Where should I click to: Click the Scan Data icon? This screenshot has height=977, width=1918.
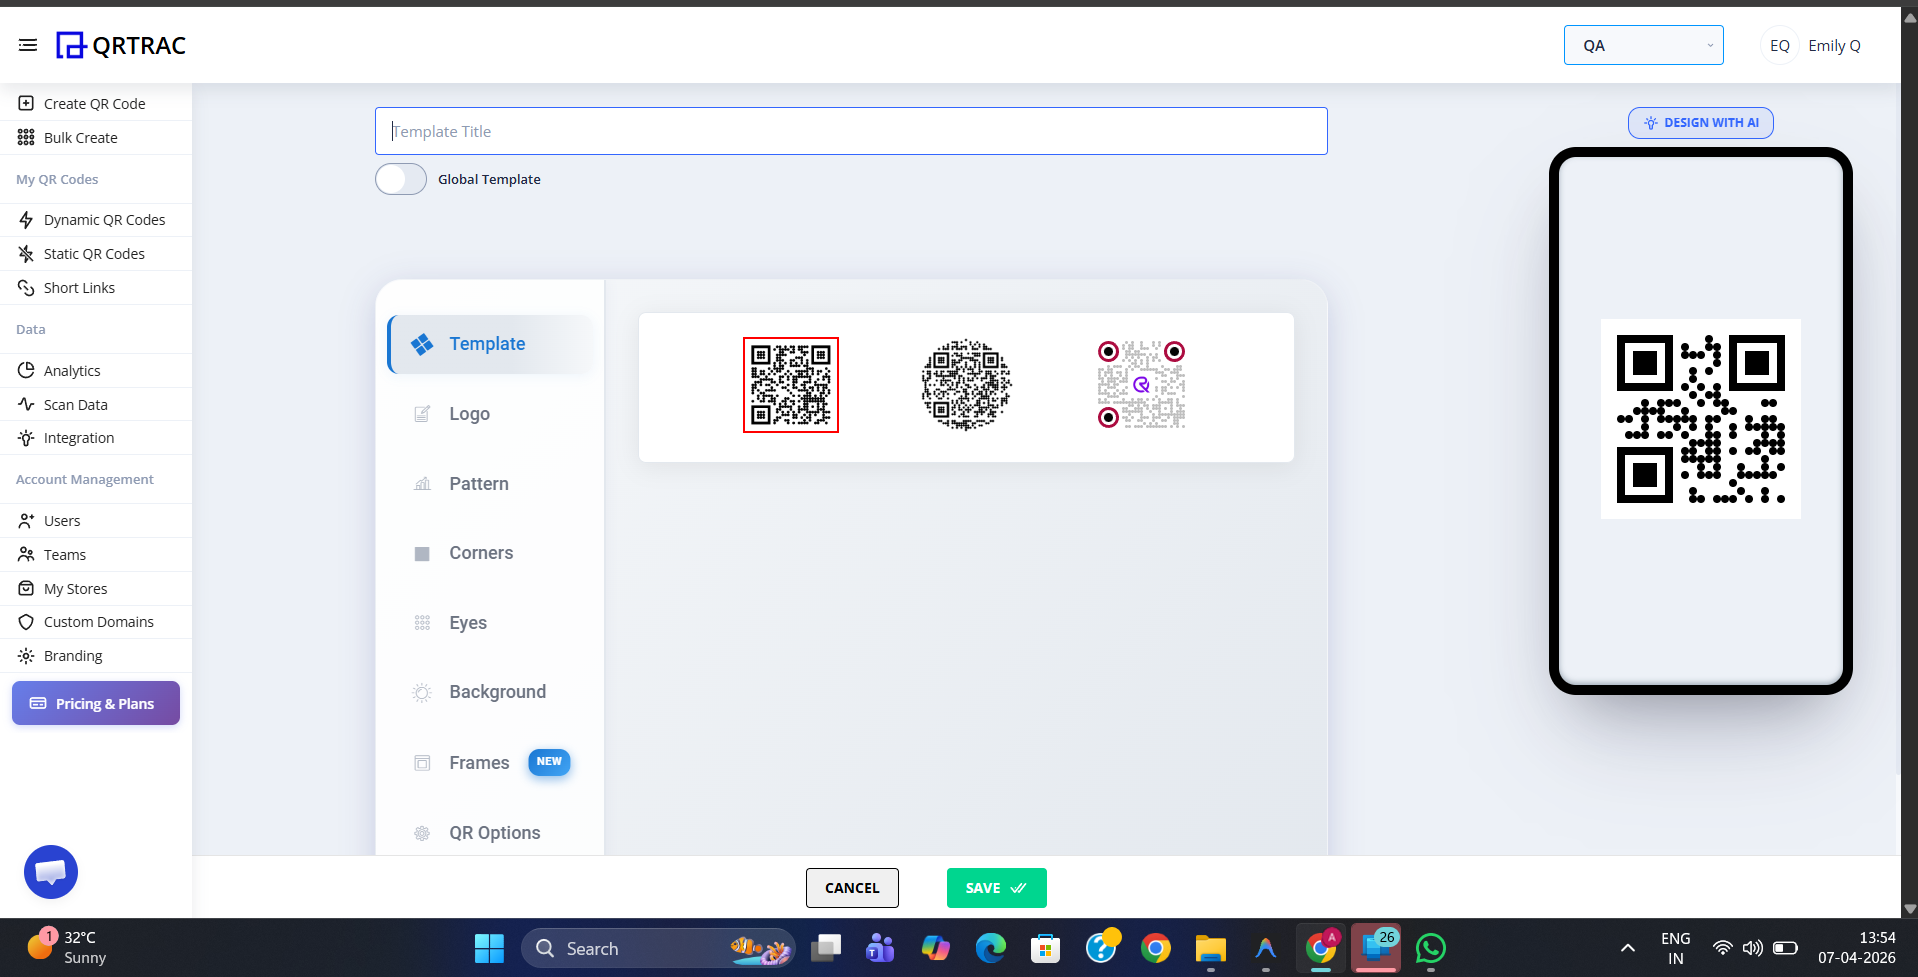click(x=25, y=404)
